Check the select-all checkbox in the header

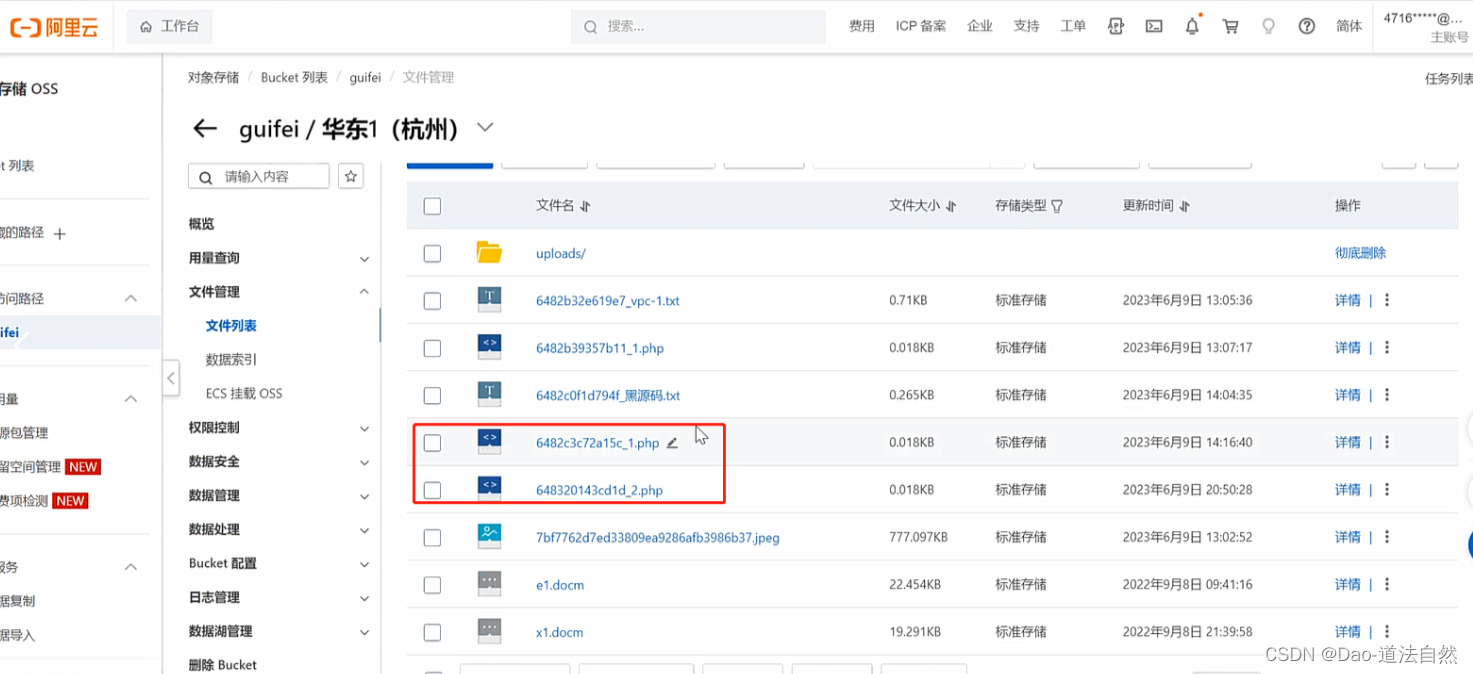pyautogui.click(x=432, y=206)
